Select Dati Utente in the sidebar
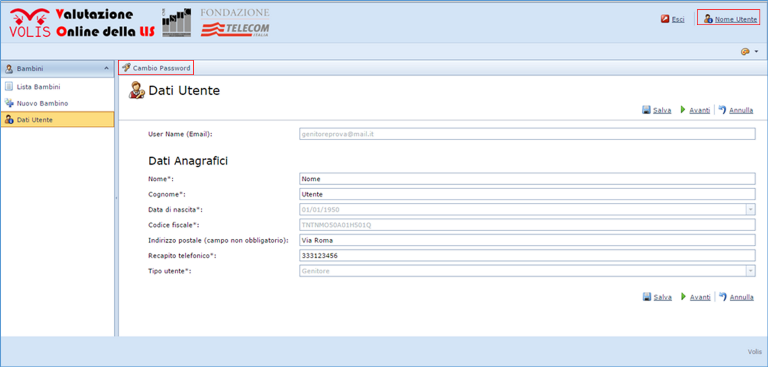The image size is (768, 367). 57,120
